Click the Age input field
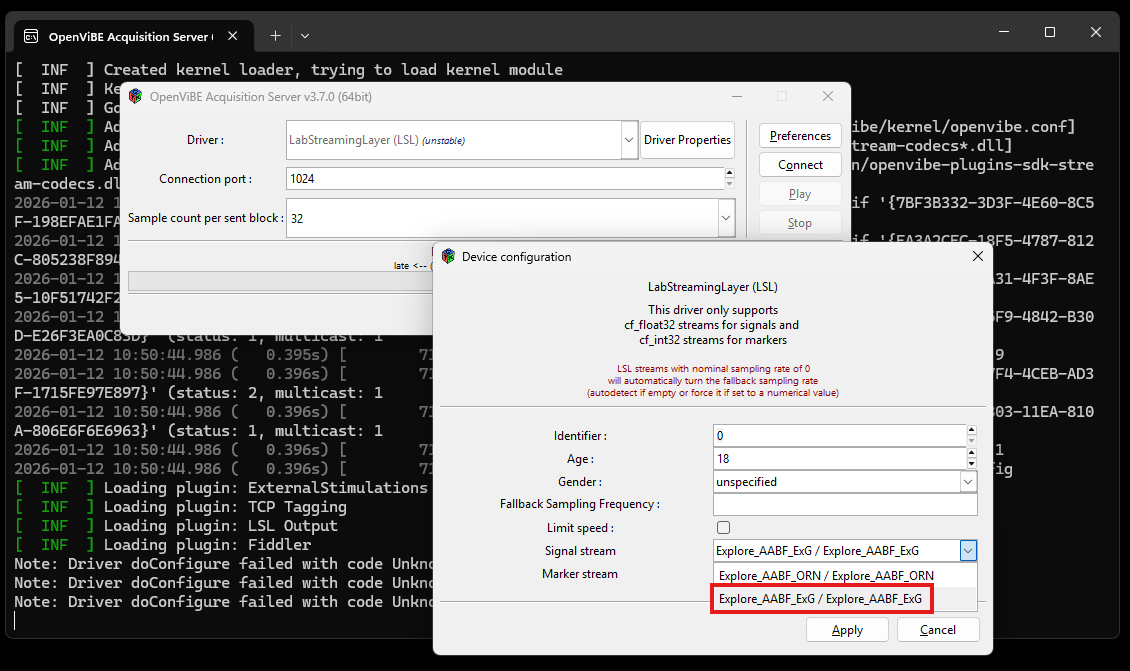The width and height of the screenshot is (1130, 671). (839, 459)
